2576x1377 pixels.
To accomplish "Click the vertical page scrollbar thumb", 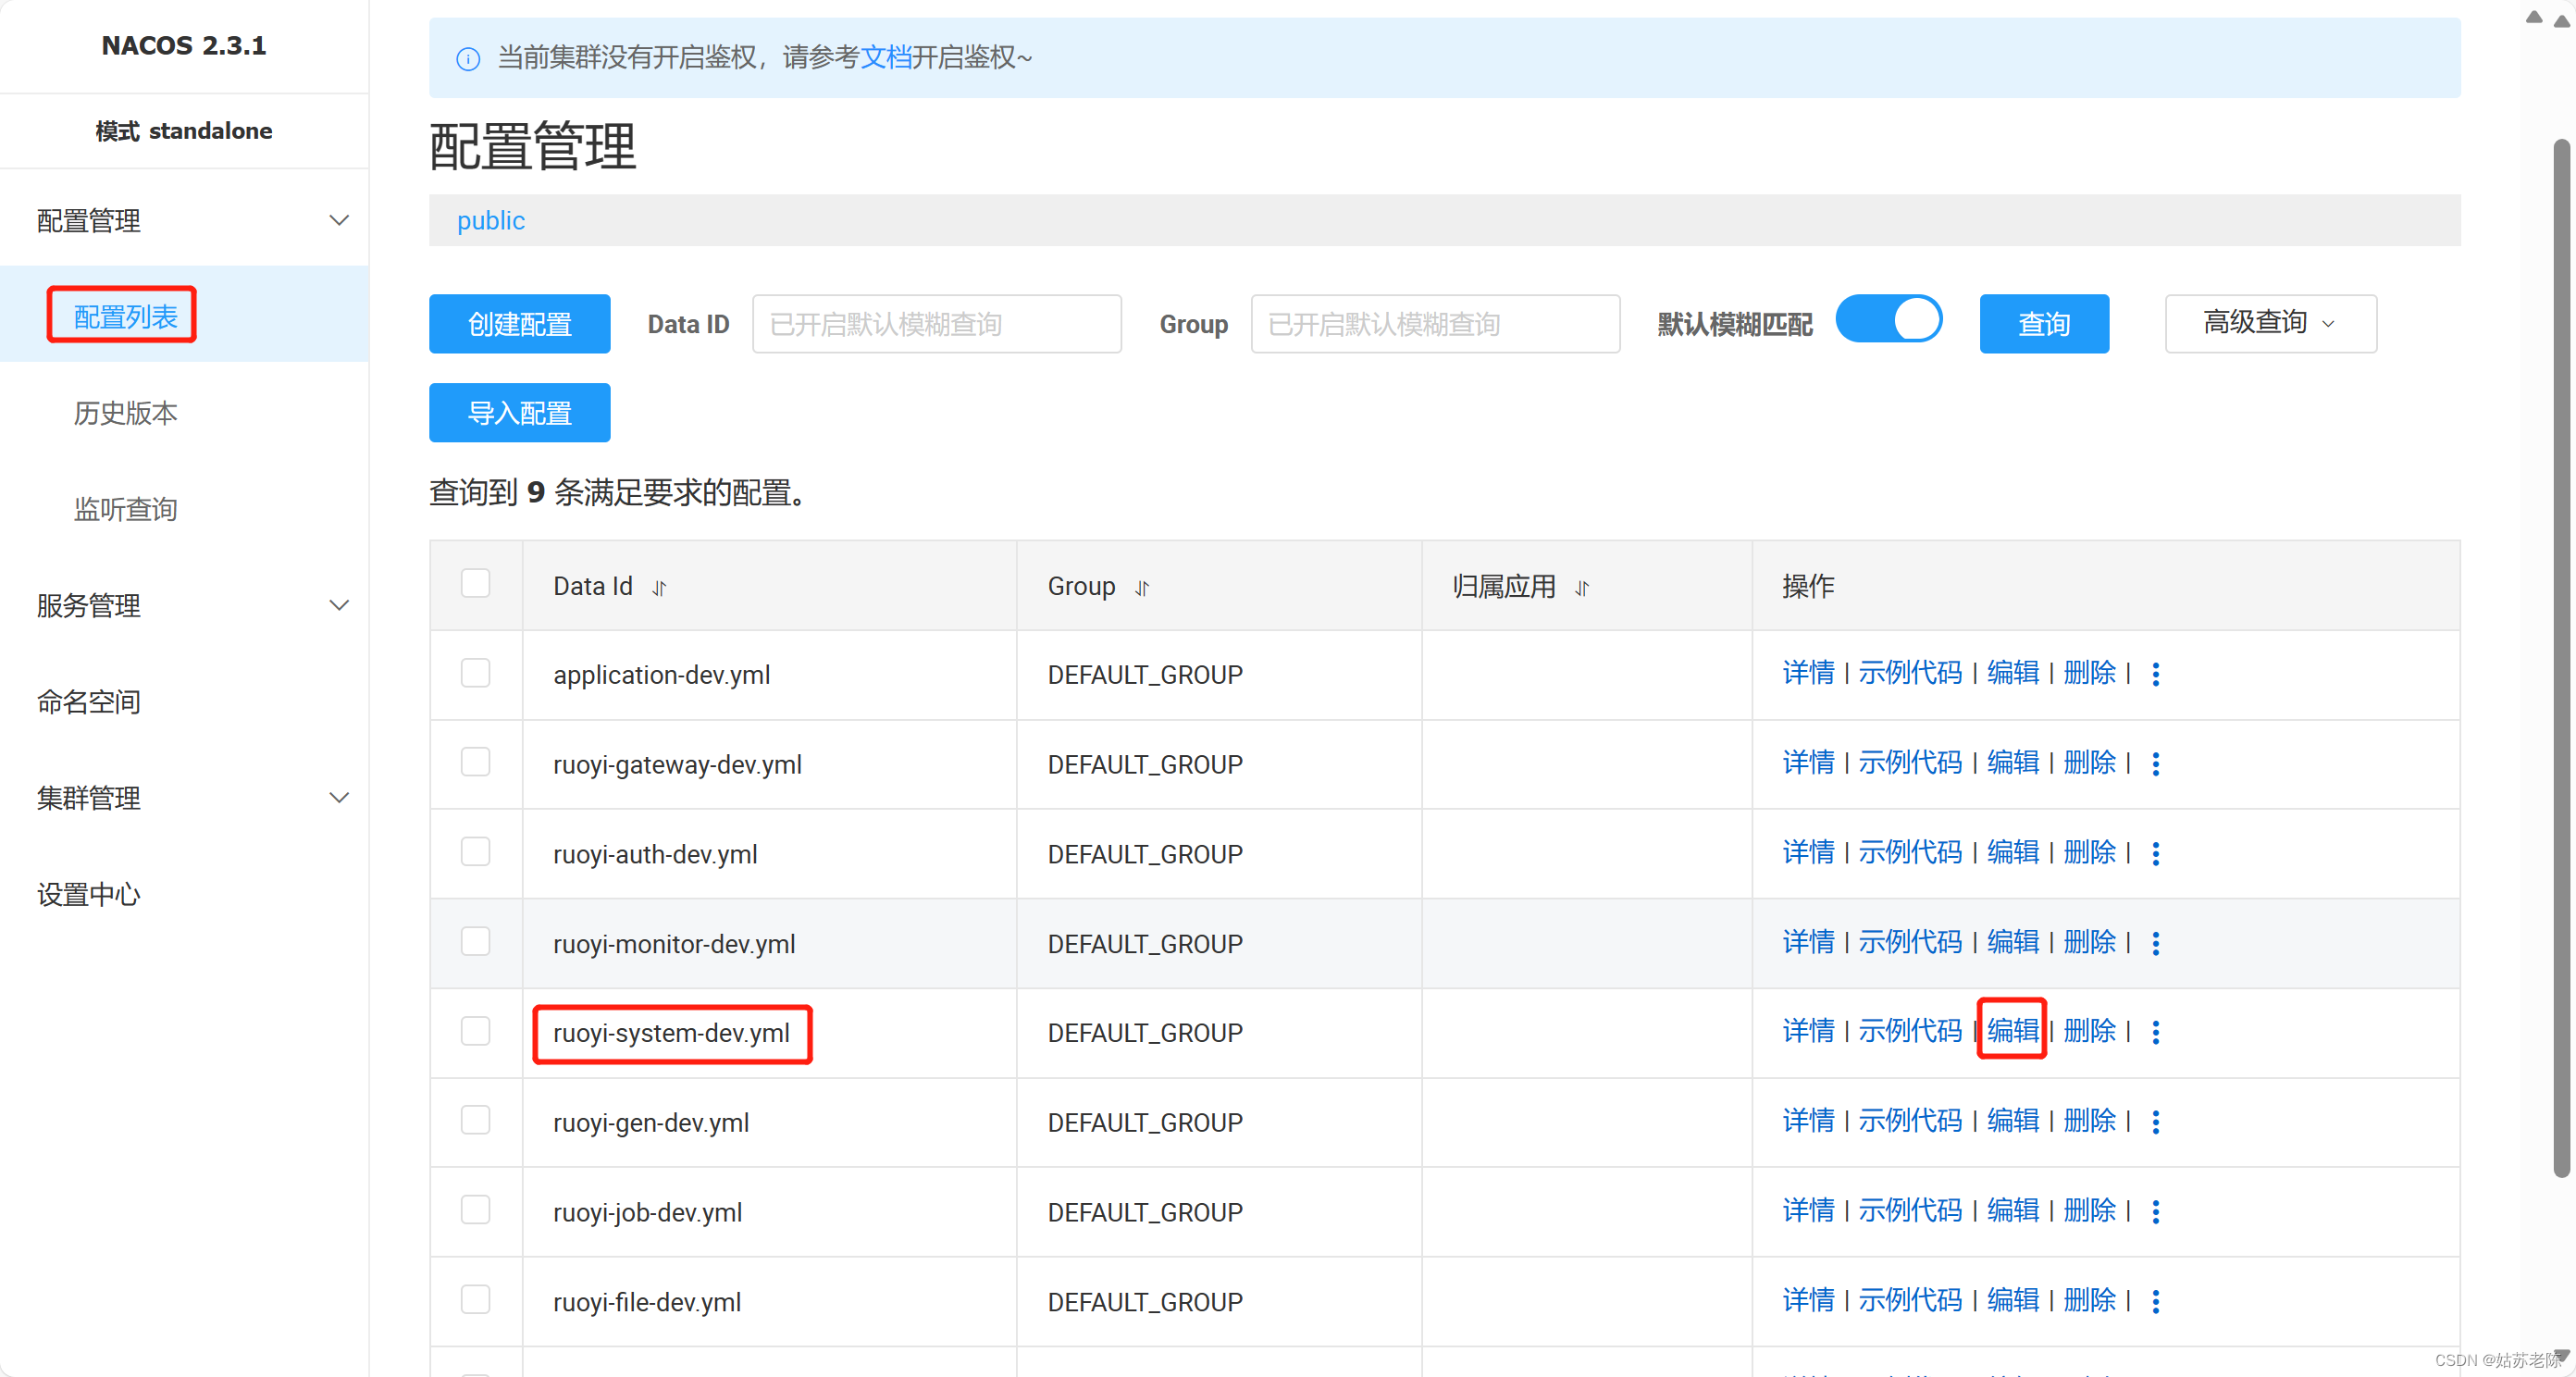I will (2560, 660).
